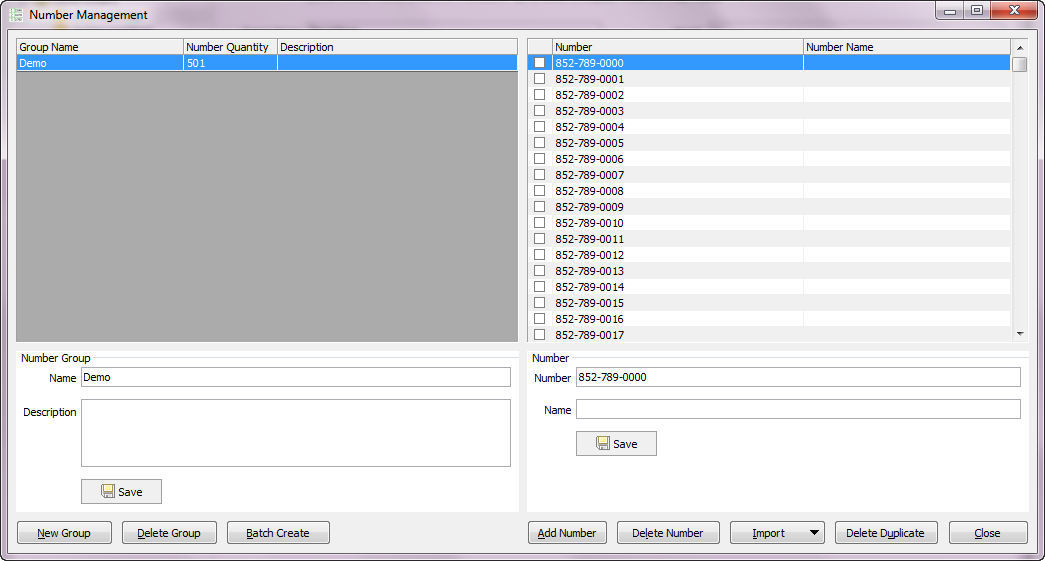Image resolution: width=1045 pixels, height=561 pixels.
Task: Open the Import dropdown arrow
Action: point(814,533)
